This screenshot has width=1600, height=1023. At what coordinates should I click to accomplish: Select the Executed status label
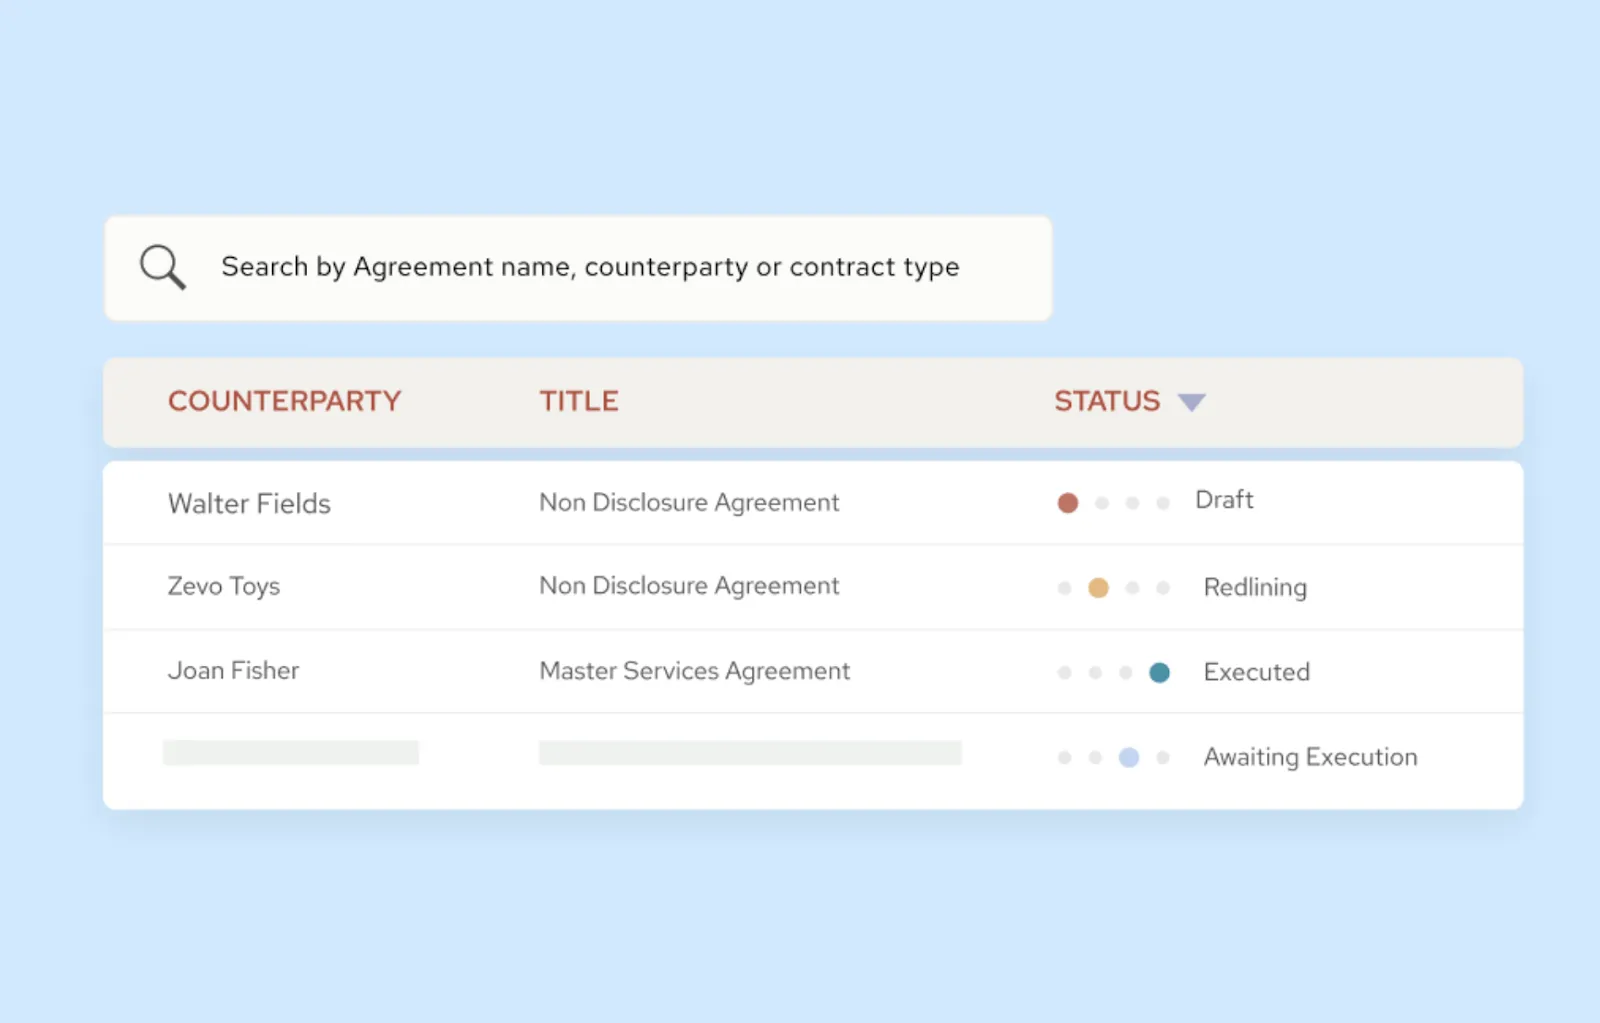coord(1257,672)
